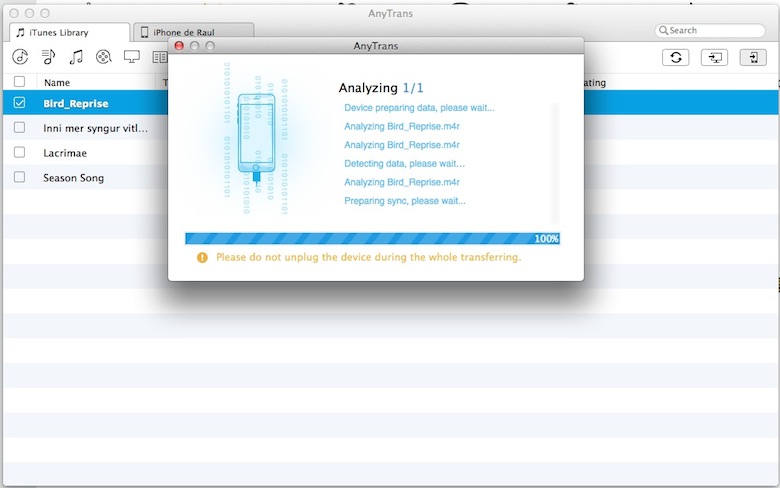Open the ringtones category icon
The width and height of the screenshot is (780, 488).
pyautogui.click(x=20, y=57)
